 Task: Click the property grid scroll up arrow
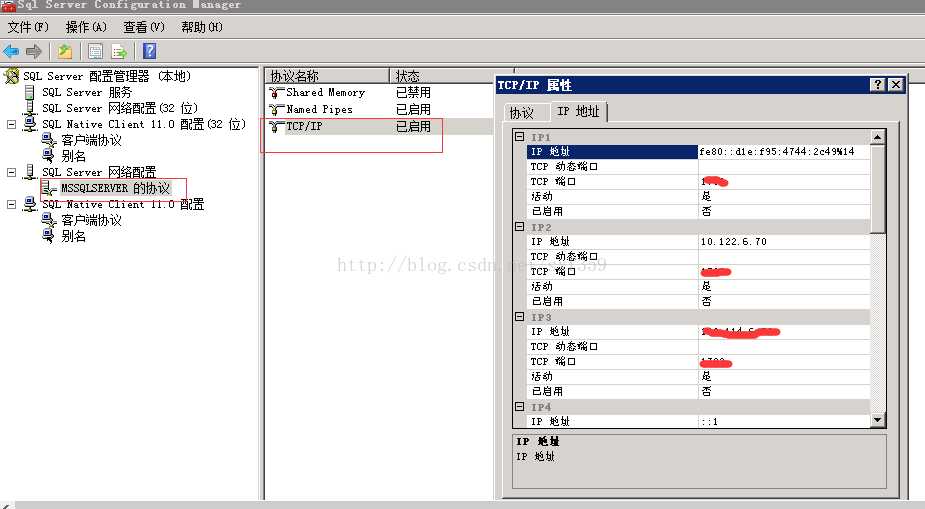pos(878,137)
